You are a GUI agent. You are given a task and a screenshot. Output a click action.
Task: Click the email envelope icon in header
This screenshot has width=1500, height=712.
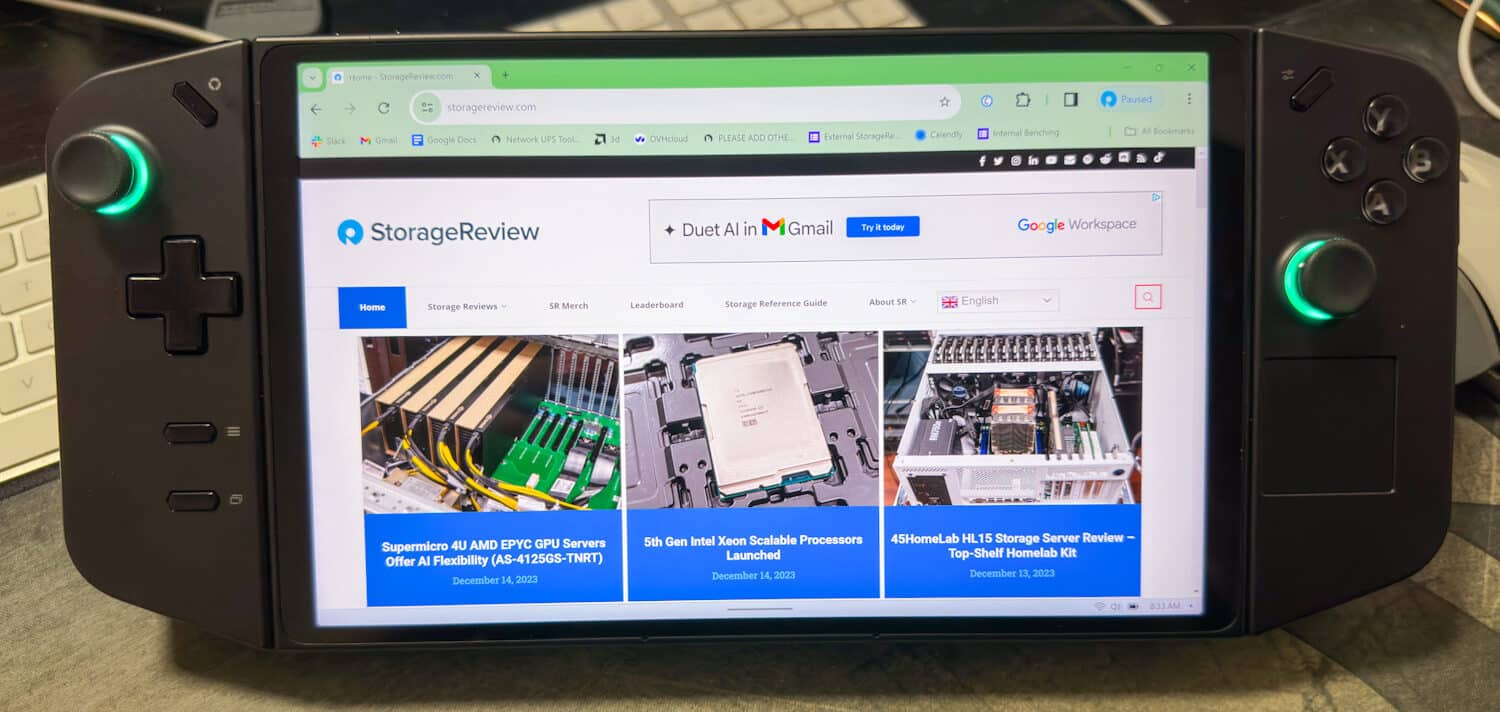(1069, 159)
